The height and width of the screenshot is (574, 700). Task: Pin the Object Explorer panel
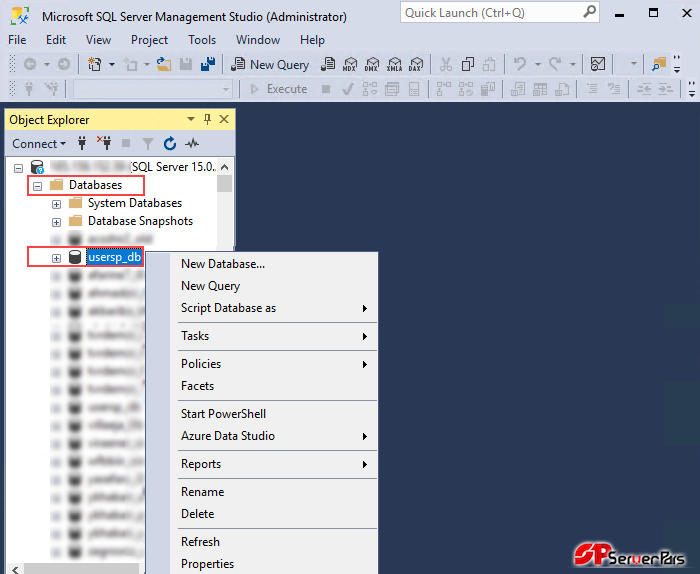pyautogui.click(x=207, y=119)
